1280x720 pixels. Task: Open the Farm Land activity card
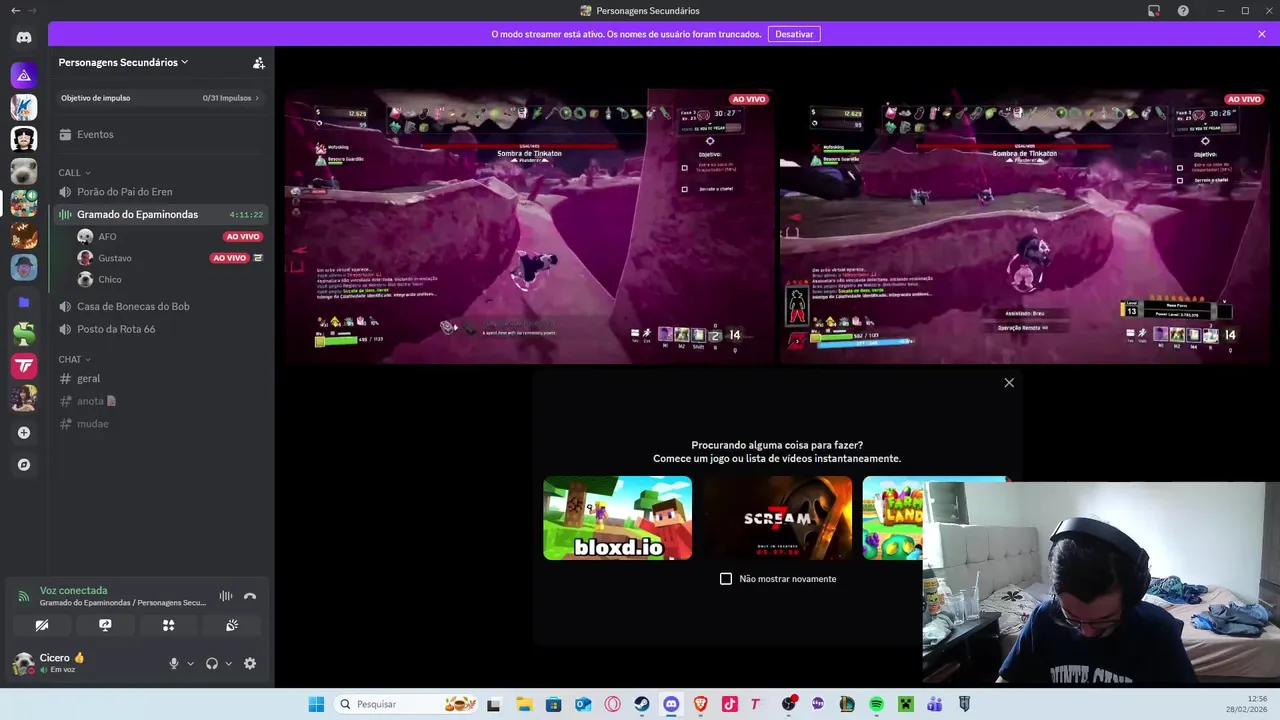(893, 518)
